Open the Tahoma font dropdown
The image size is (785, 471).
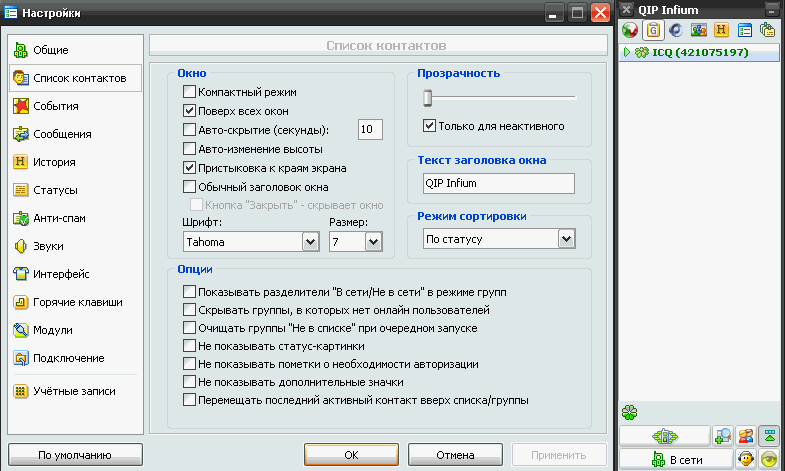310,242
